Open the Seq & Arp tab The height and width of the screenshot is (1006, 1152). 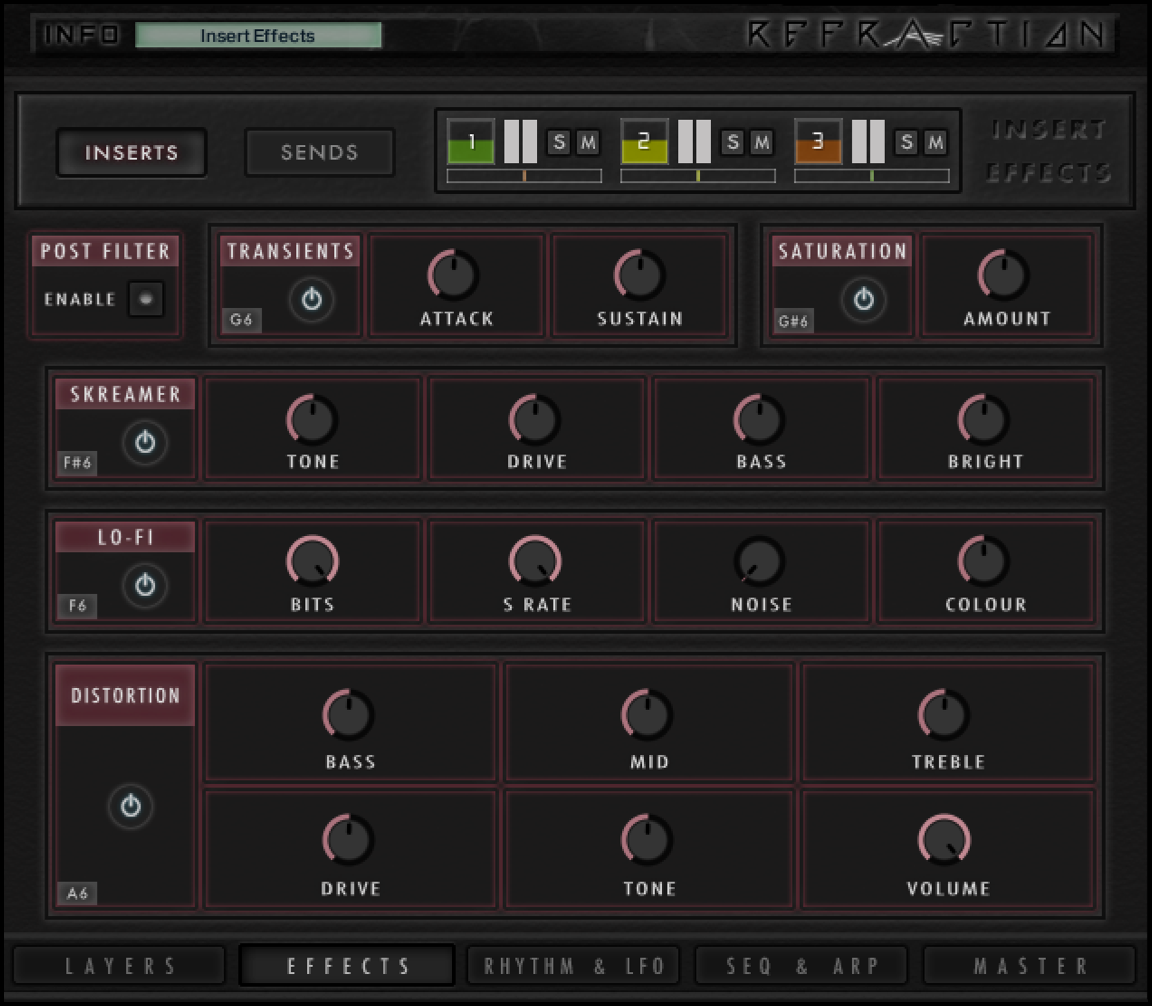(802, 966)
